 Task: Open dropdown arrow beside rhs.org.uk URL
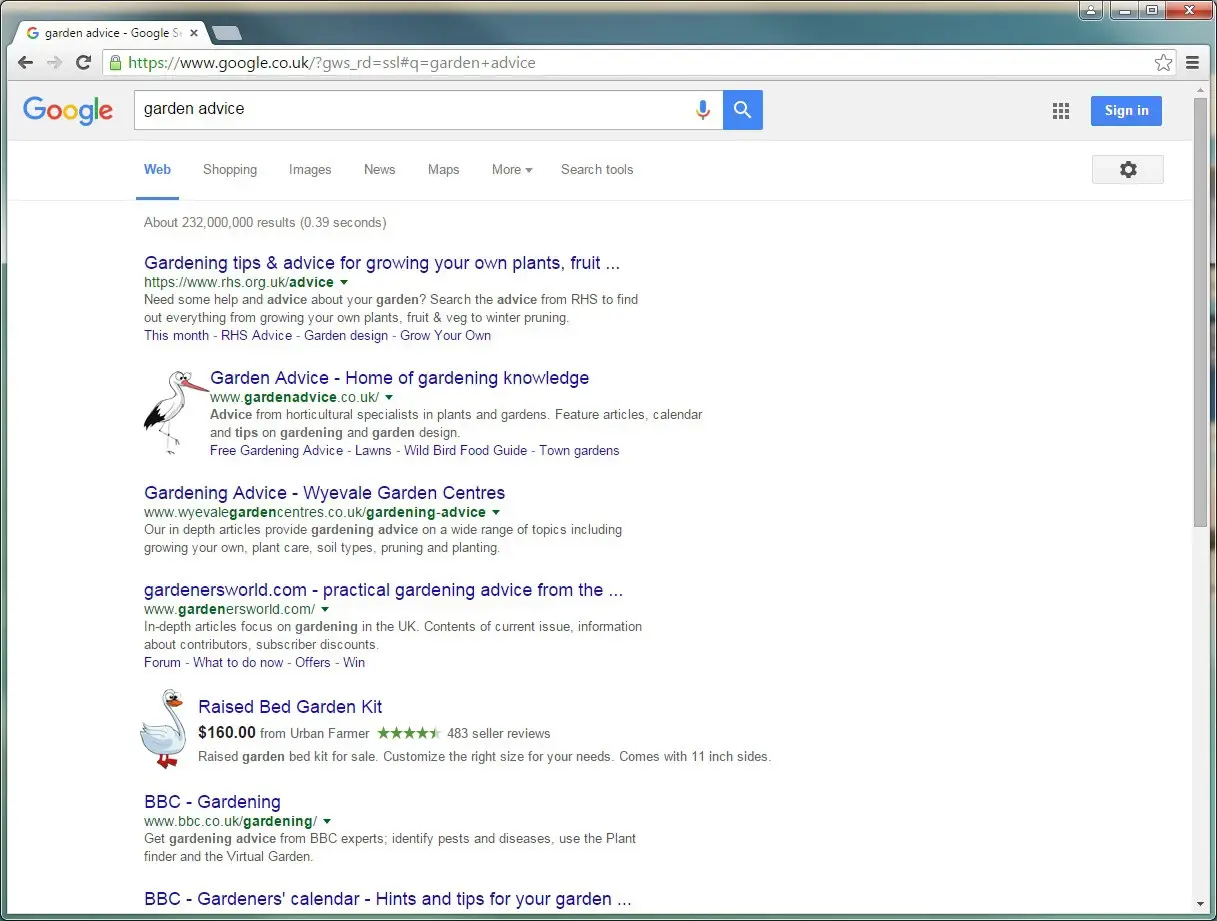click(x=344, y=283)
